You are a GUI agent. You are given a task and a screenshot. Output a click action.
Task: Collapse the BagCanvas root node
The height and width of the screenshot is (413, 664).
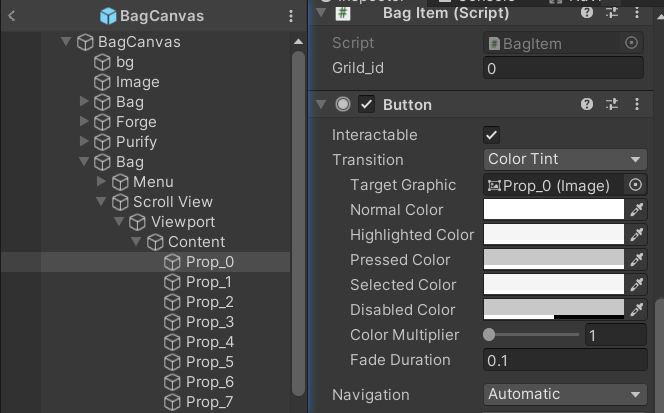pyautogui.click(x=66, y=42)
